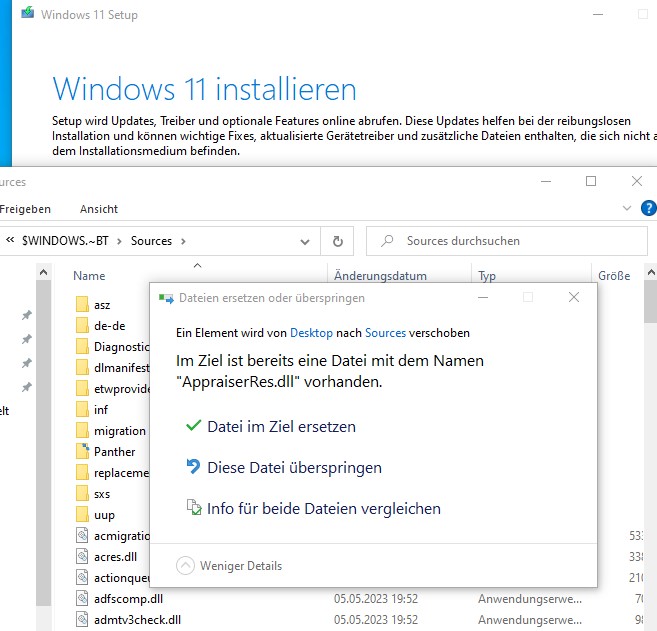Click the adfscomp.dll date "05.05.2023 19:52"
This screenshot has height=631, width=657.
(x=376, y=599)
